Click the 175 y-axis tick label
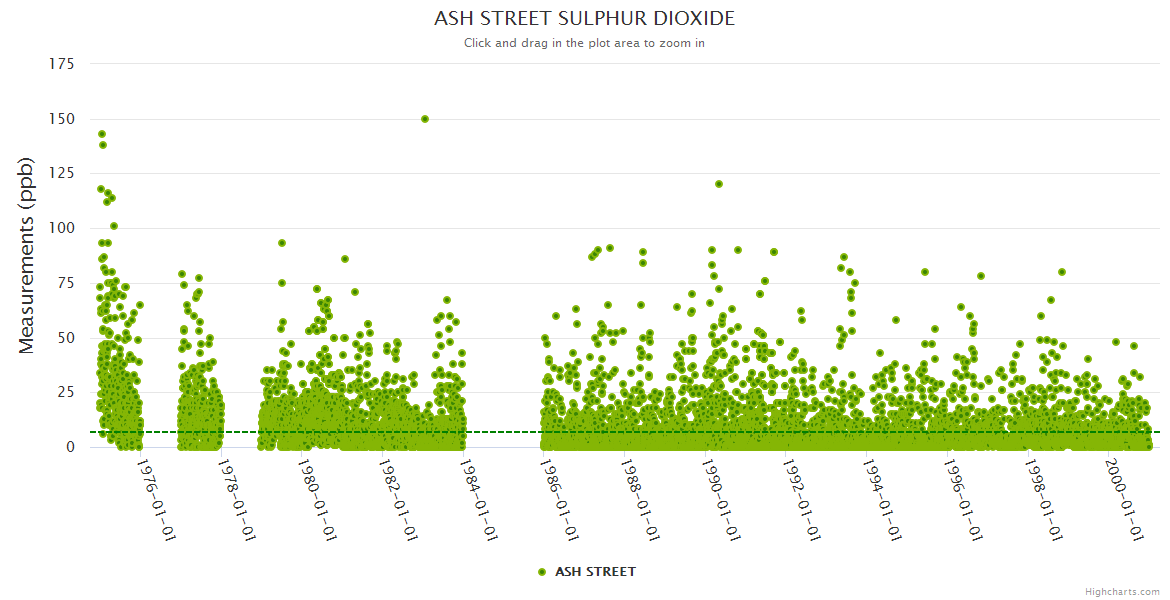This screenshot has height=600, width=1170. coord(61,64)
